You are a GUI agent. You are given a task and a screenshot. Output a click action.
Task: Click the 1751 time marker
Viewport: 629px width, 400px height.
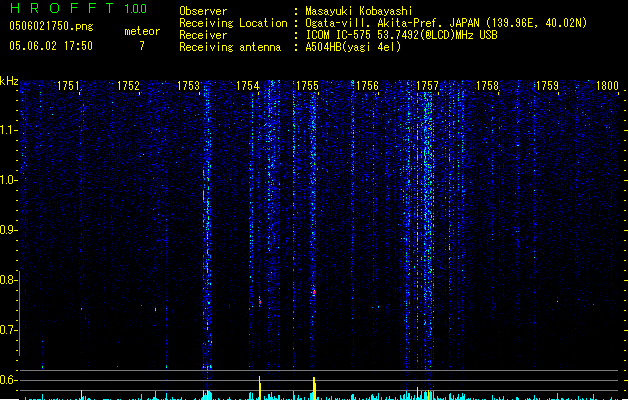click(68, 86)
